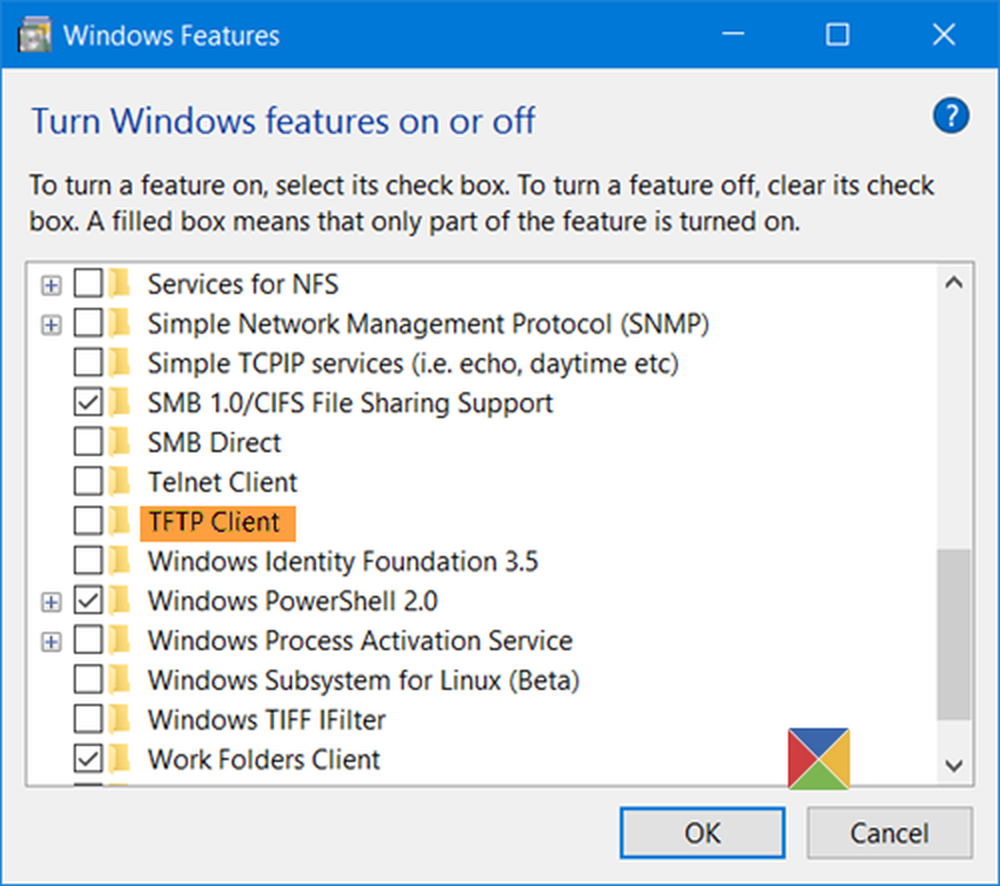Enable the TFTP Client checkbox
The image size is (1000, 886).
pos(89,522)
